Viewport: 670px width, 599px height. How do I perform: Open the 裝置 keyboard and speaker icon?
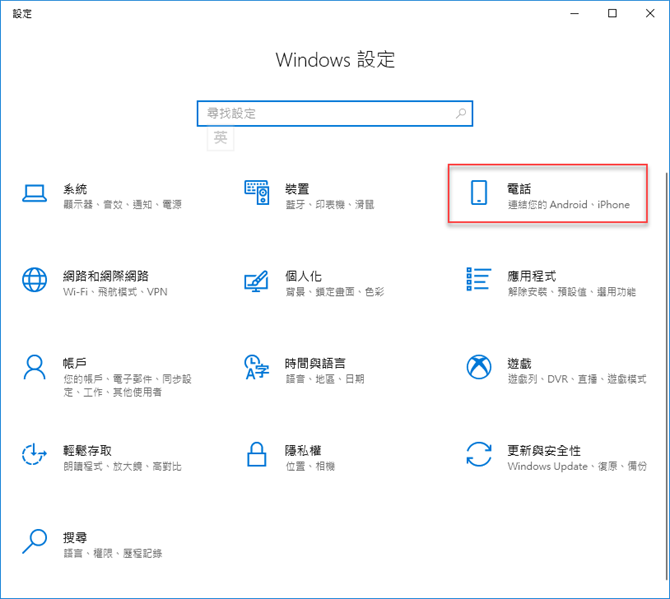tap(257, 193)
